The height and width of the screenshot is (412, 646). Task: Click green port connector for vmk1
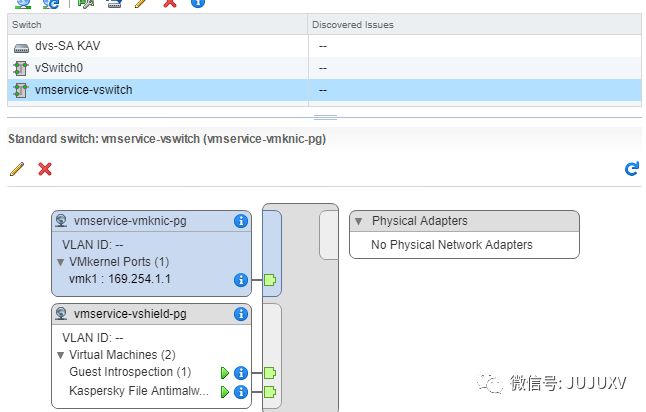click(270, 280)
